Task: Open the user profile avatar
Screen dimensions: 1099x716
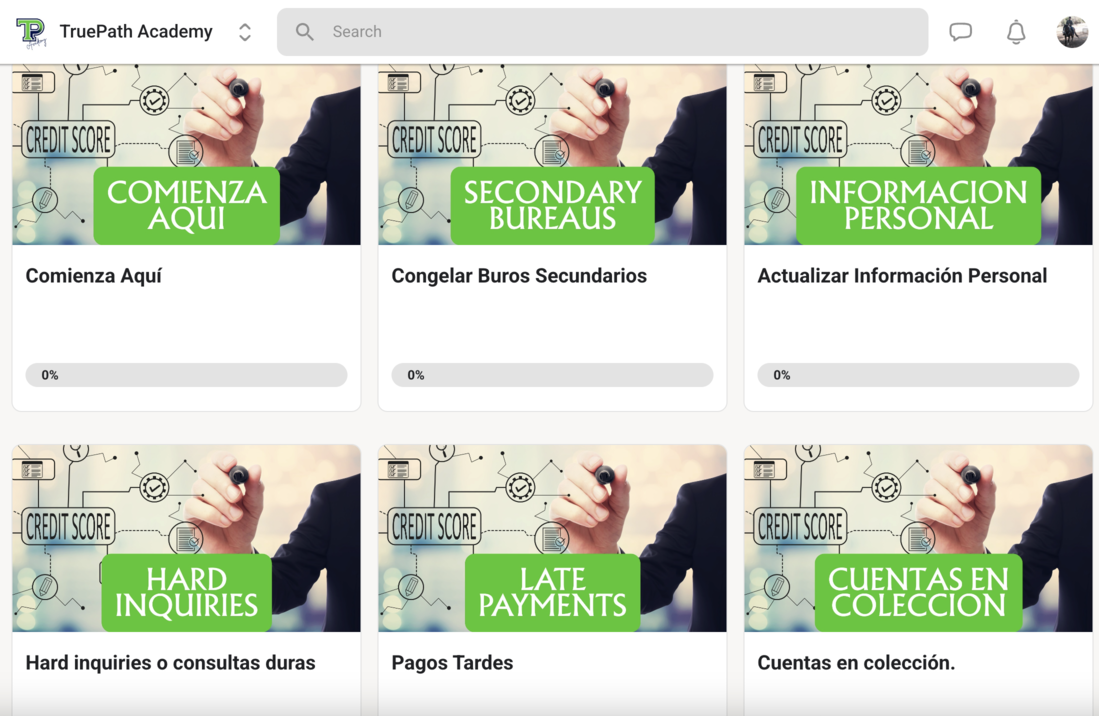Action: tap(1072, 32)
